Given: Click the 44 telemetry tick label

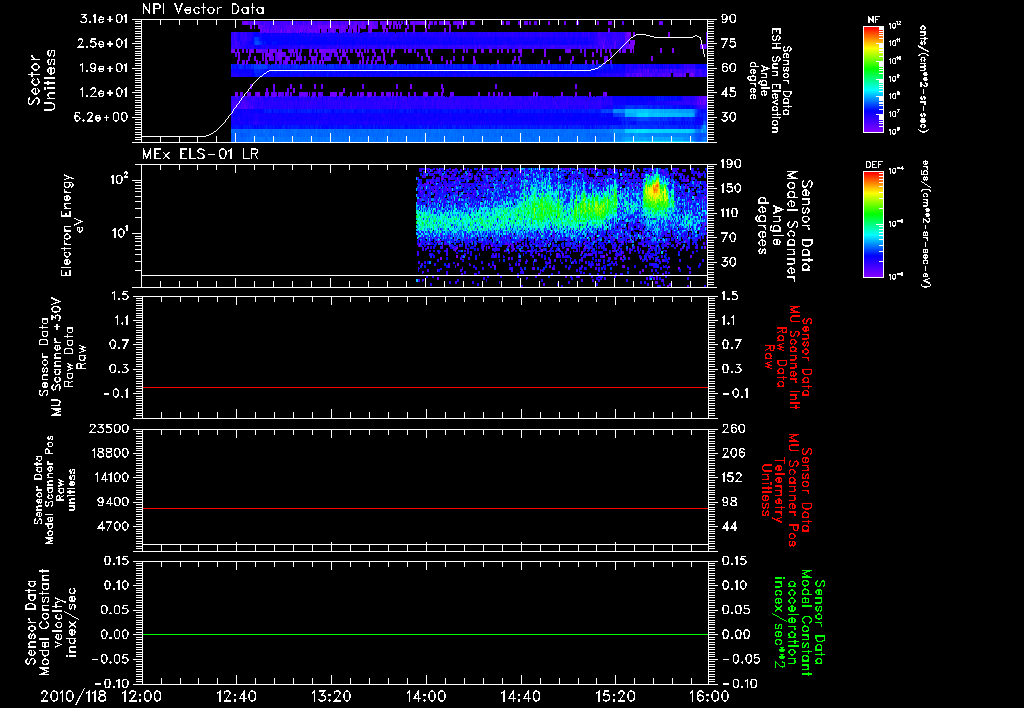Looking at the screenshot, I should point(729,526).
